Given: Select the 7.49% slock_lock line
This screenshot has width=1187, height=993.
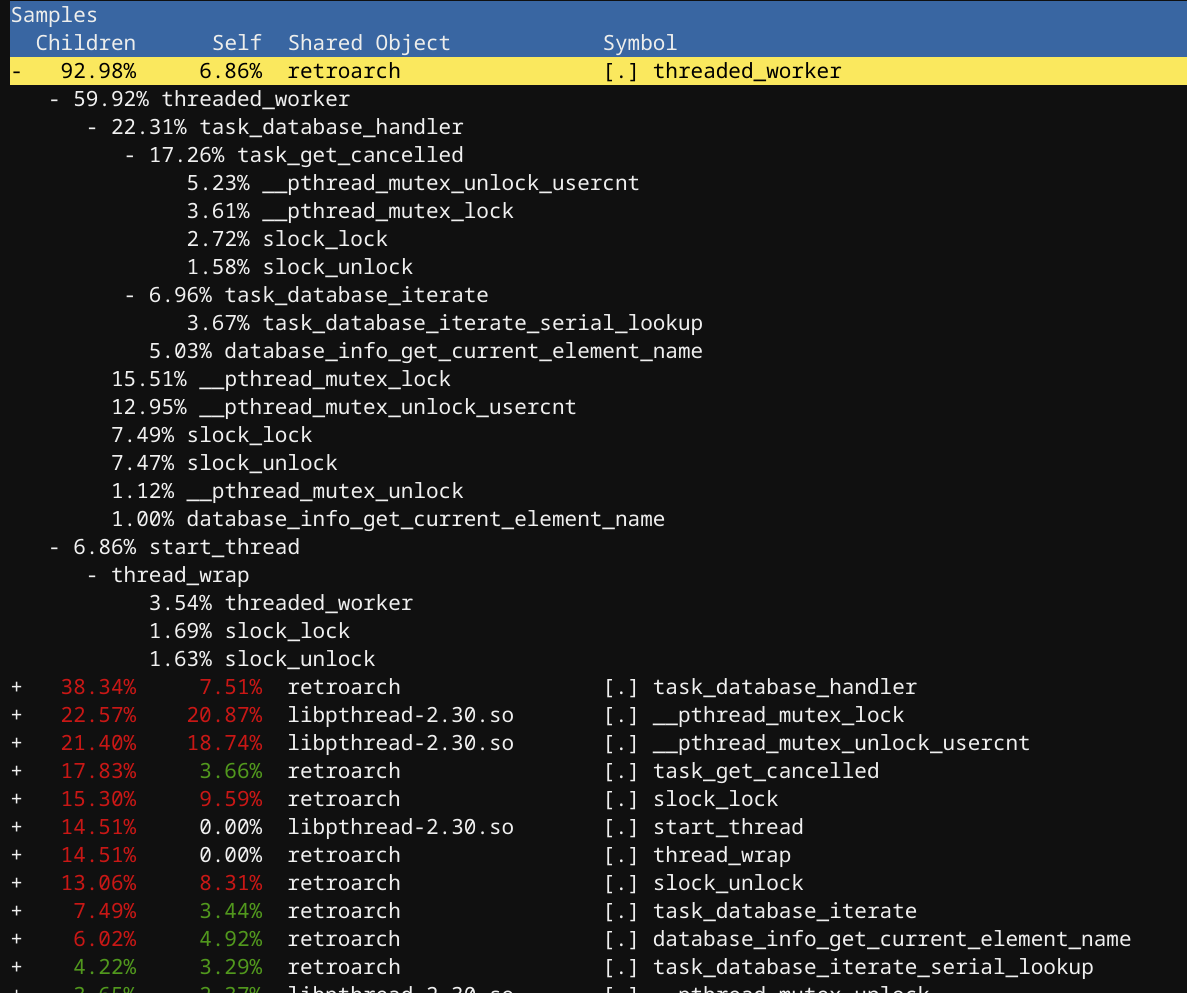Looking at the screenshot, I should tap(211, 435).
